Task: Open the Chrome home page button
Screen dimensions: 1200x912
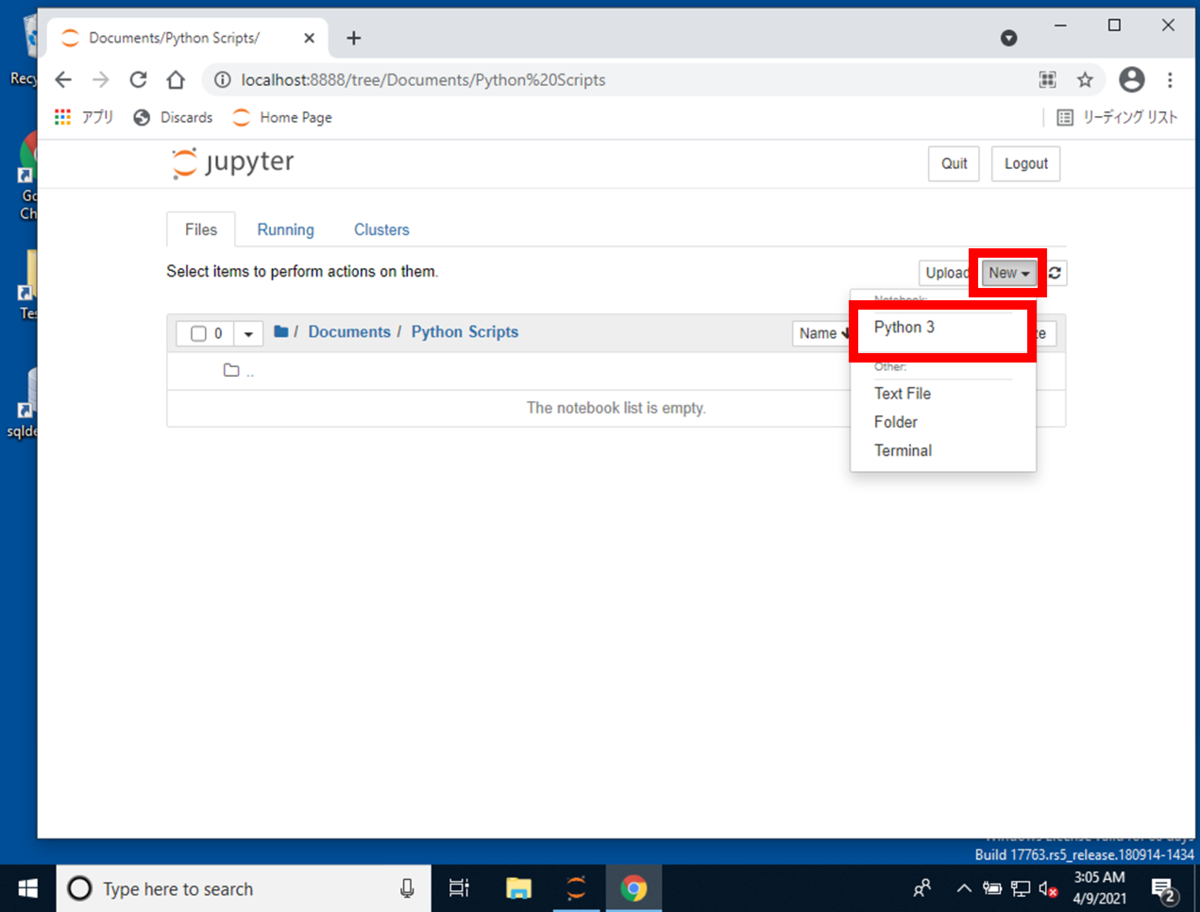Action: pos(176,80)
